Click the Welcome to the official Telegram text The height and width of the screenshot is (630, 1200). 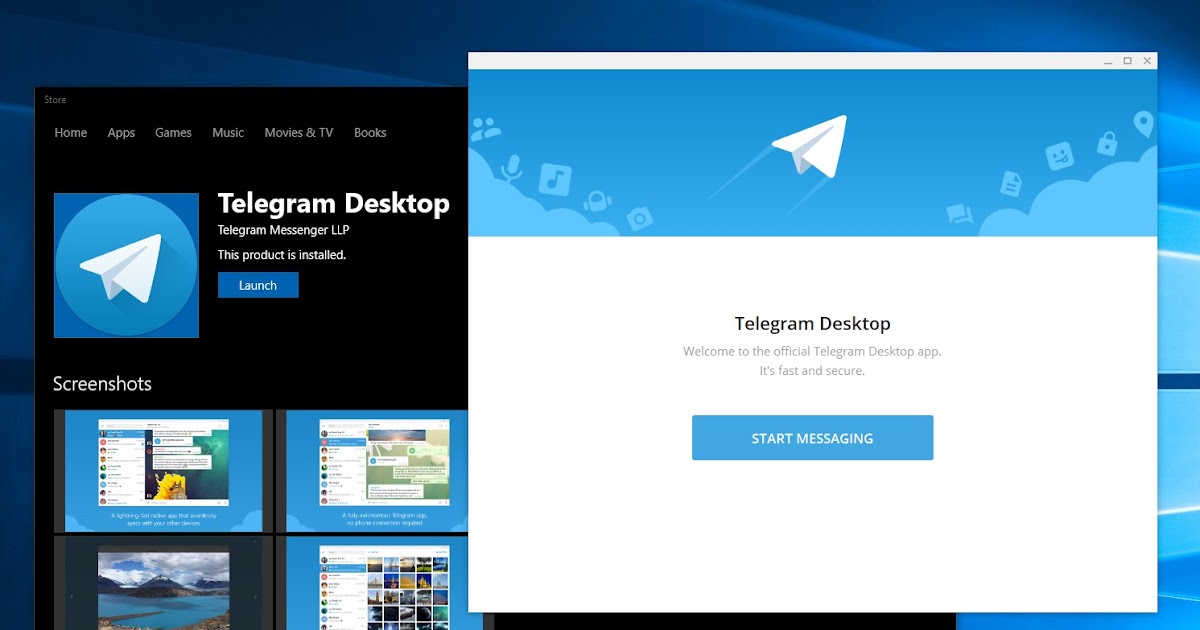pyautogui.click(x=812, y=351)
